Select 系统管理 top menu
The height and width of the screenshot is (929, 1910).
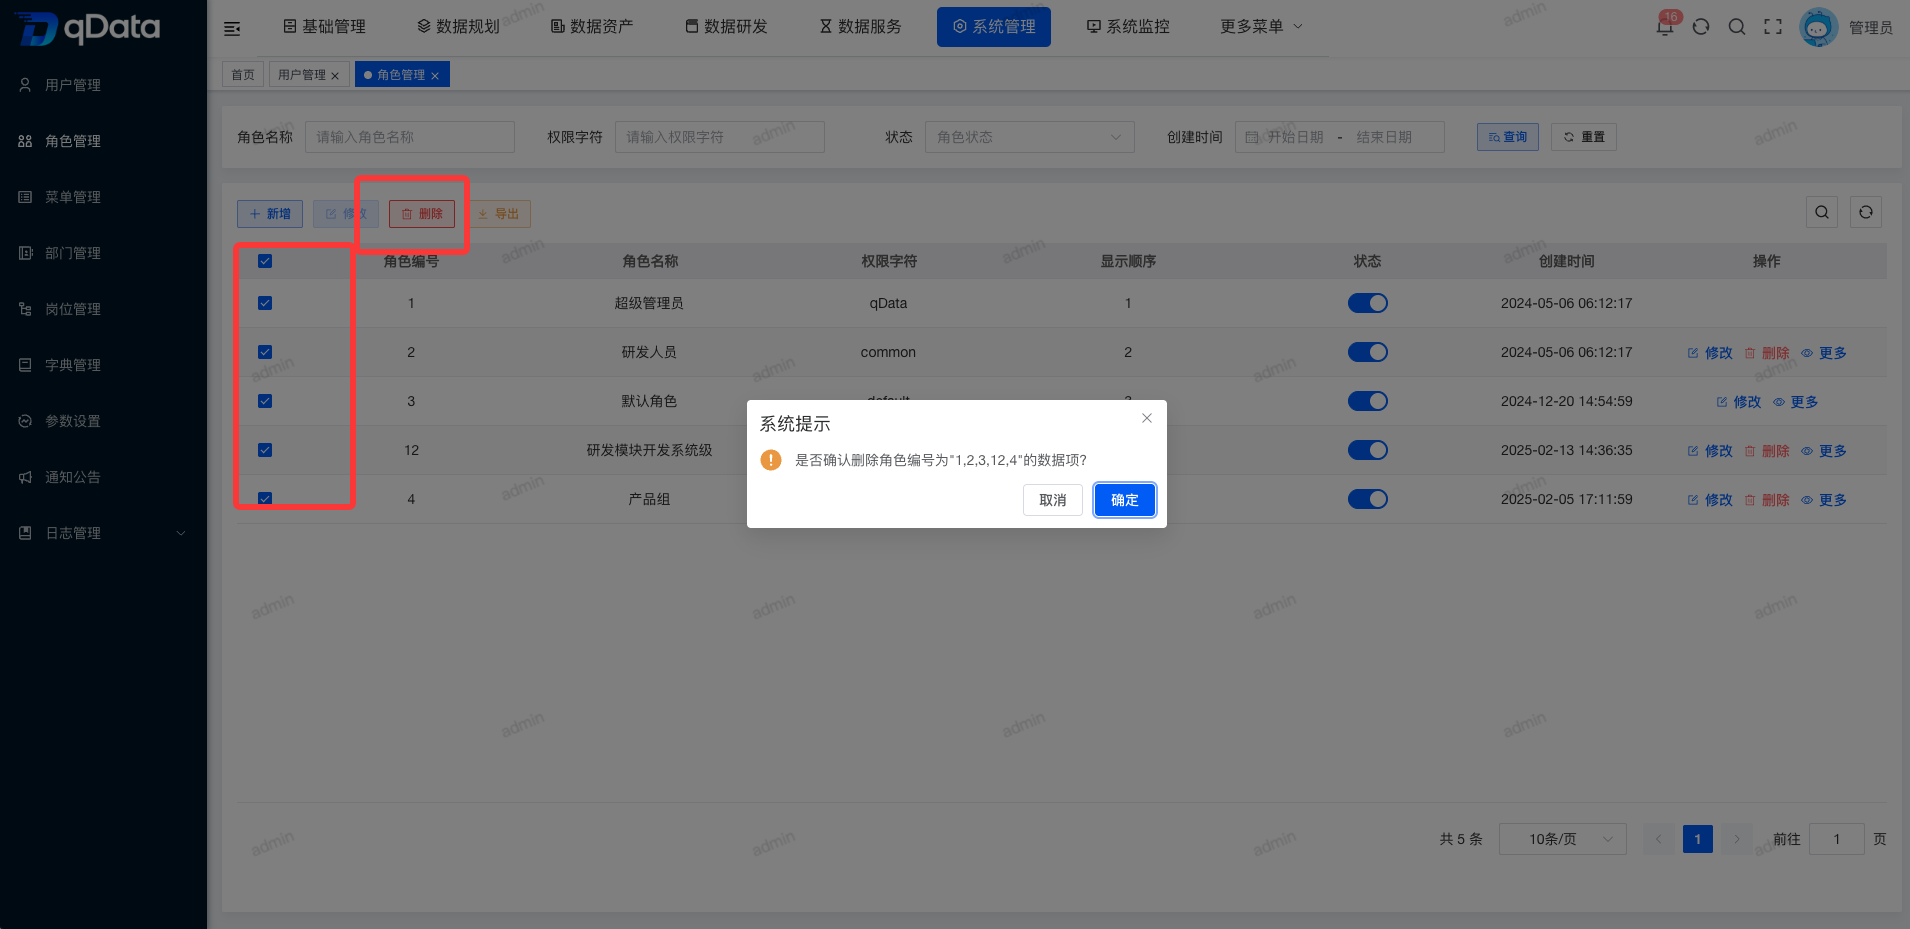tap(994, 27)
